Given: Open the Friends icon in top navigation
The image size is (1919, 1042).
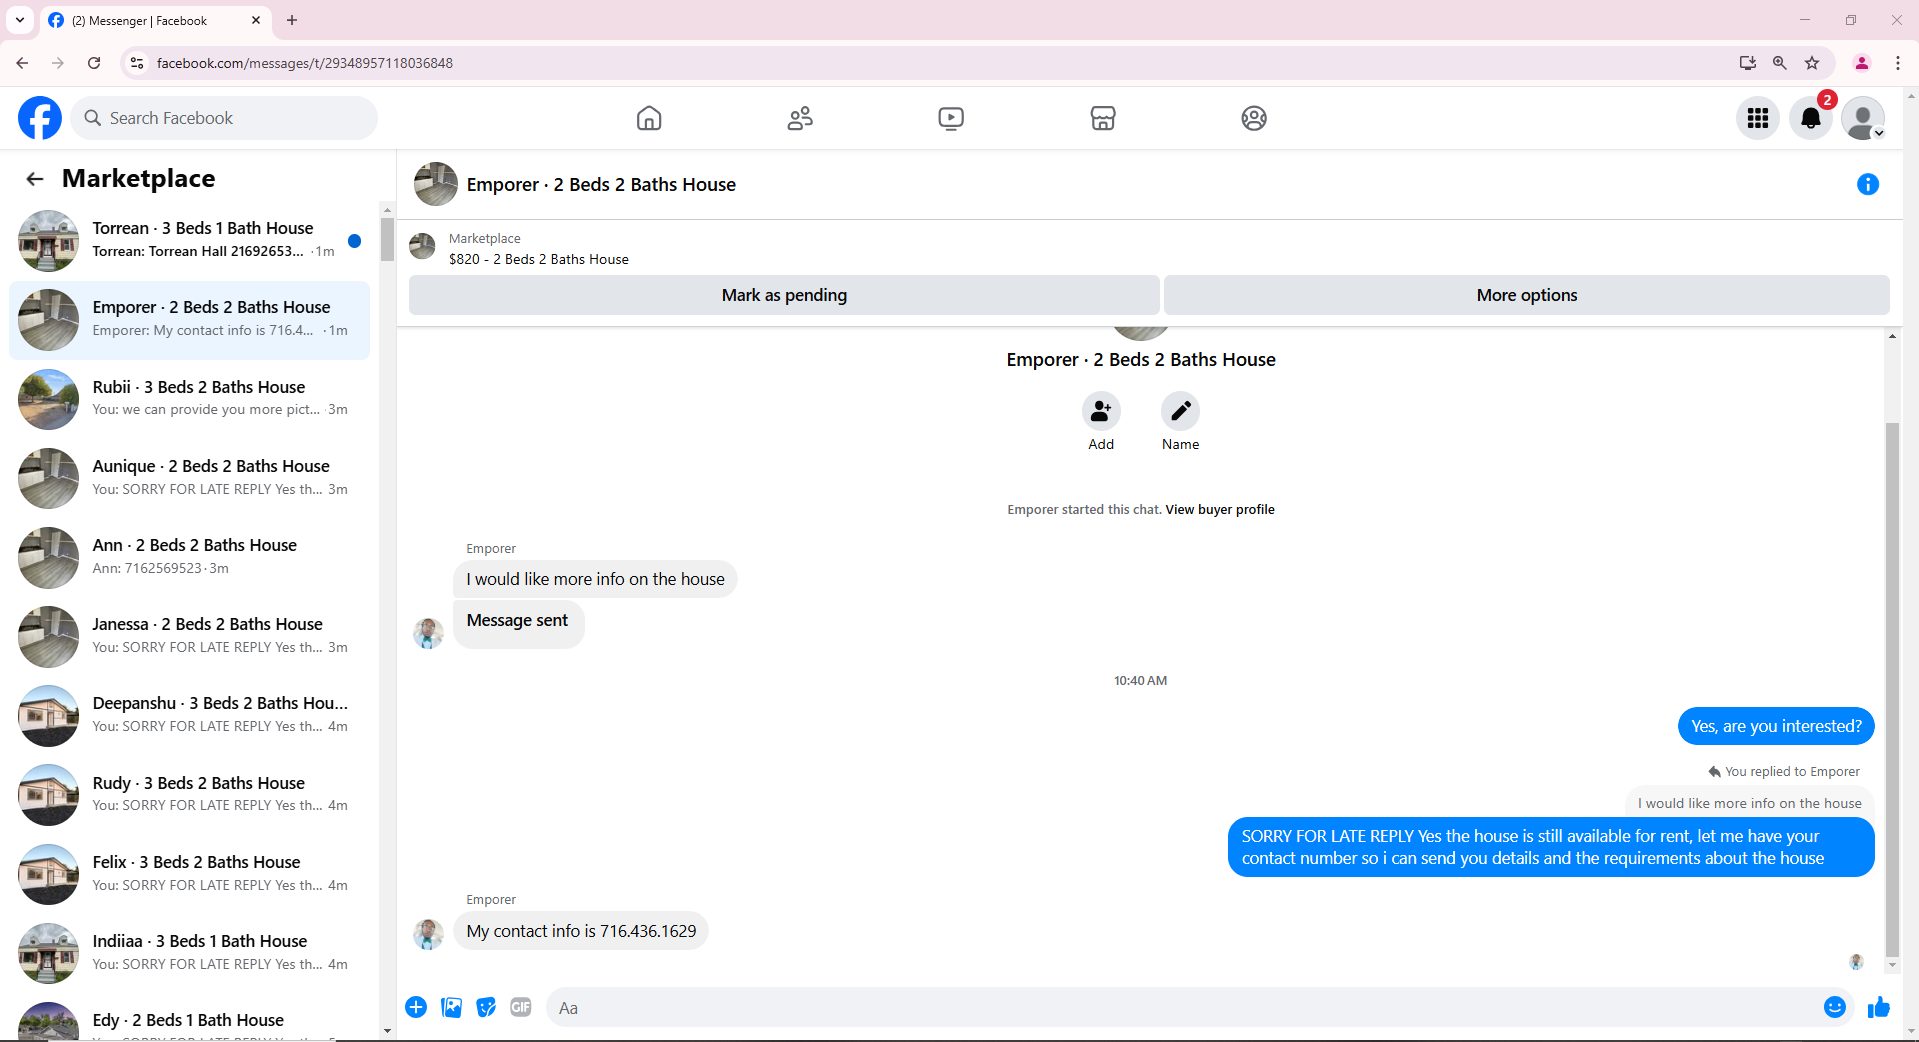Looking at the screenshot, I should click(x=800, y=118).
